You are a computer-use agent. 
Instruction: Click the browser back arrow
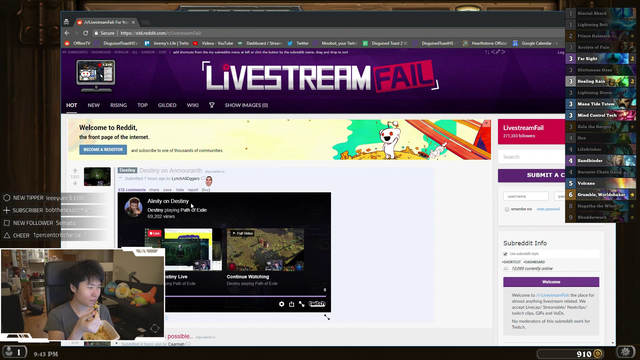(67, 33)
